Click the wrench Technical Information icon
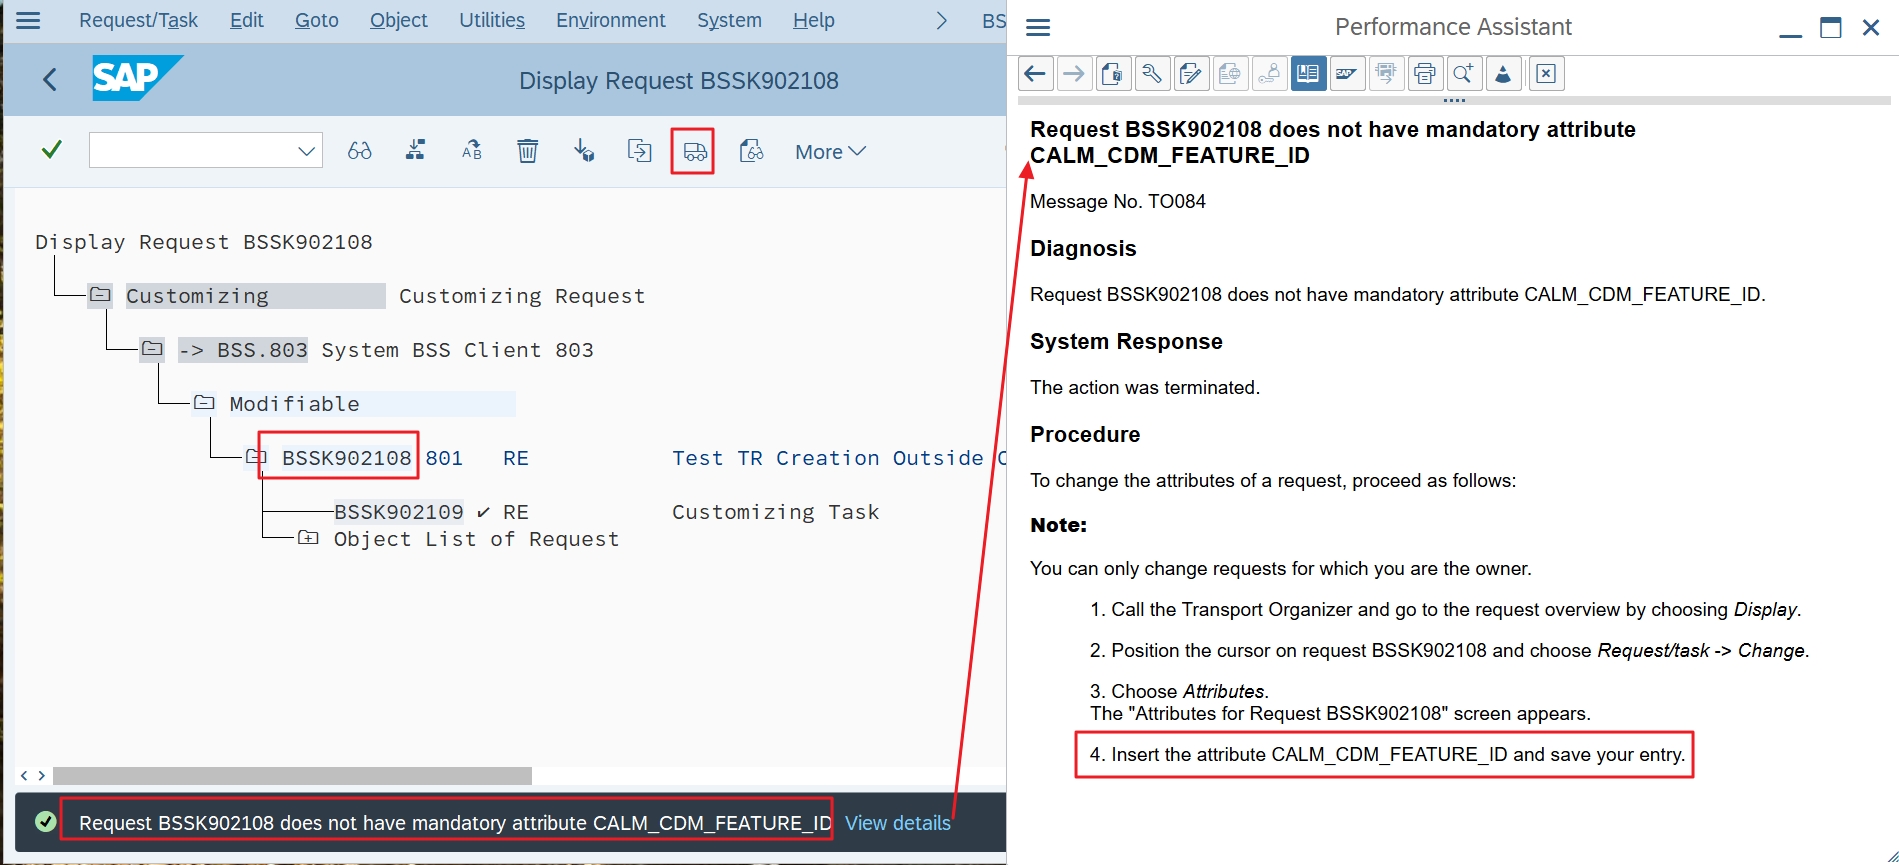Image resolution: width=1899 pixels, height=865 pixels. 1151,74
